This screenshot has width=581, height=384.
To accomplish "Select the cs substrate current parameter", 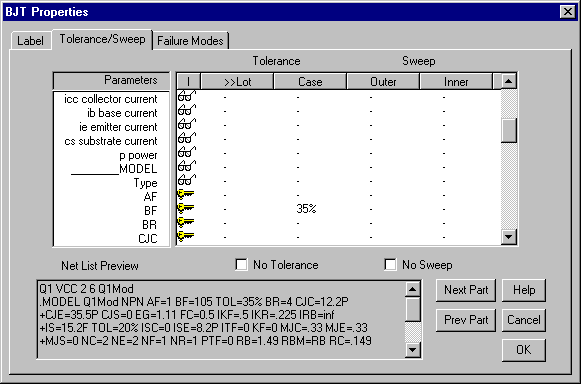I will click(x=111, y=141).
